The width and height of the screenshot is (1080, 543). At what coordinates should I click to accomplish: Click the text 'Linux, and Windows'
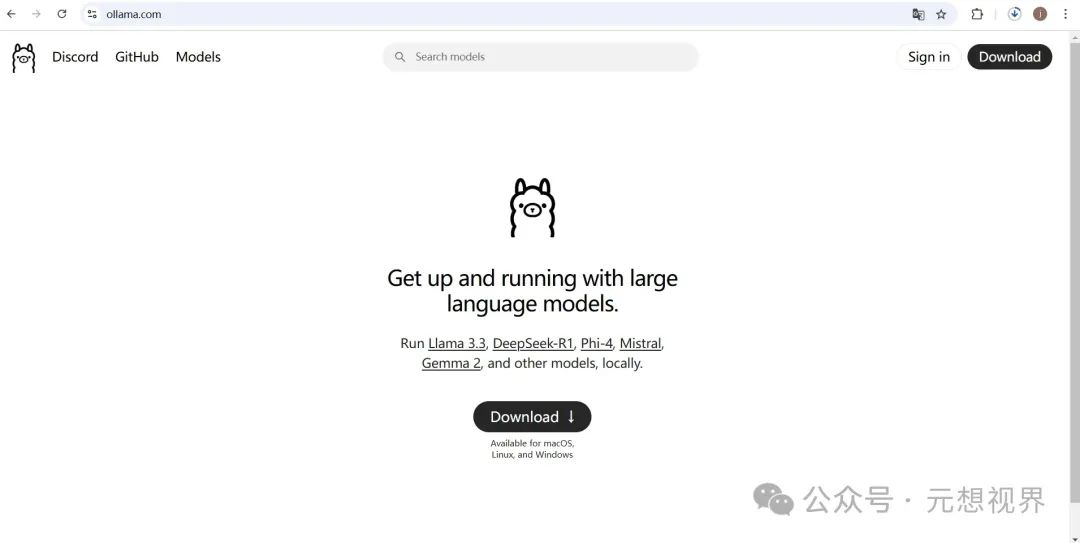532,455
